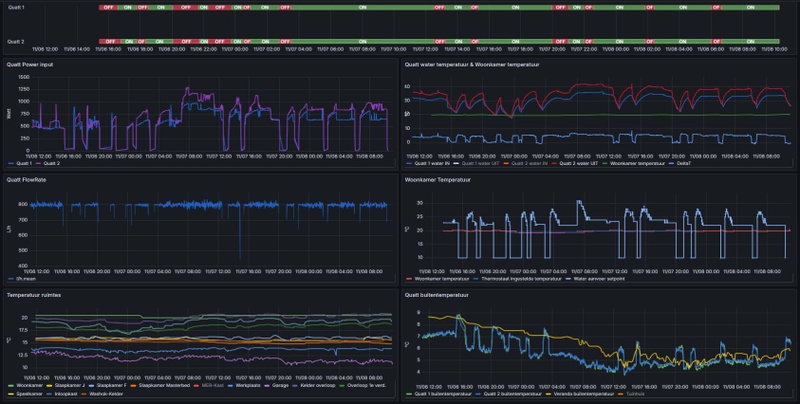
Task: Click Woonkamer legend color swatch in Temperatuur ruimtes
Action: (x=12, y=386)
